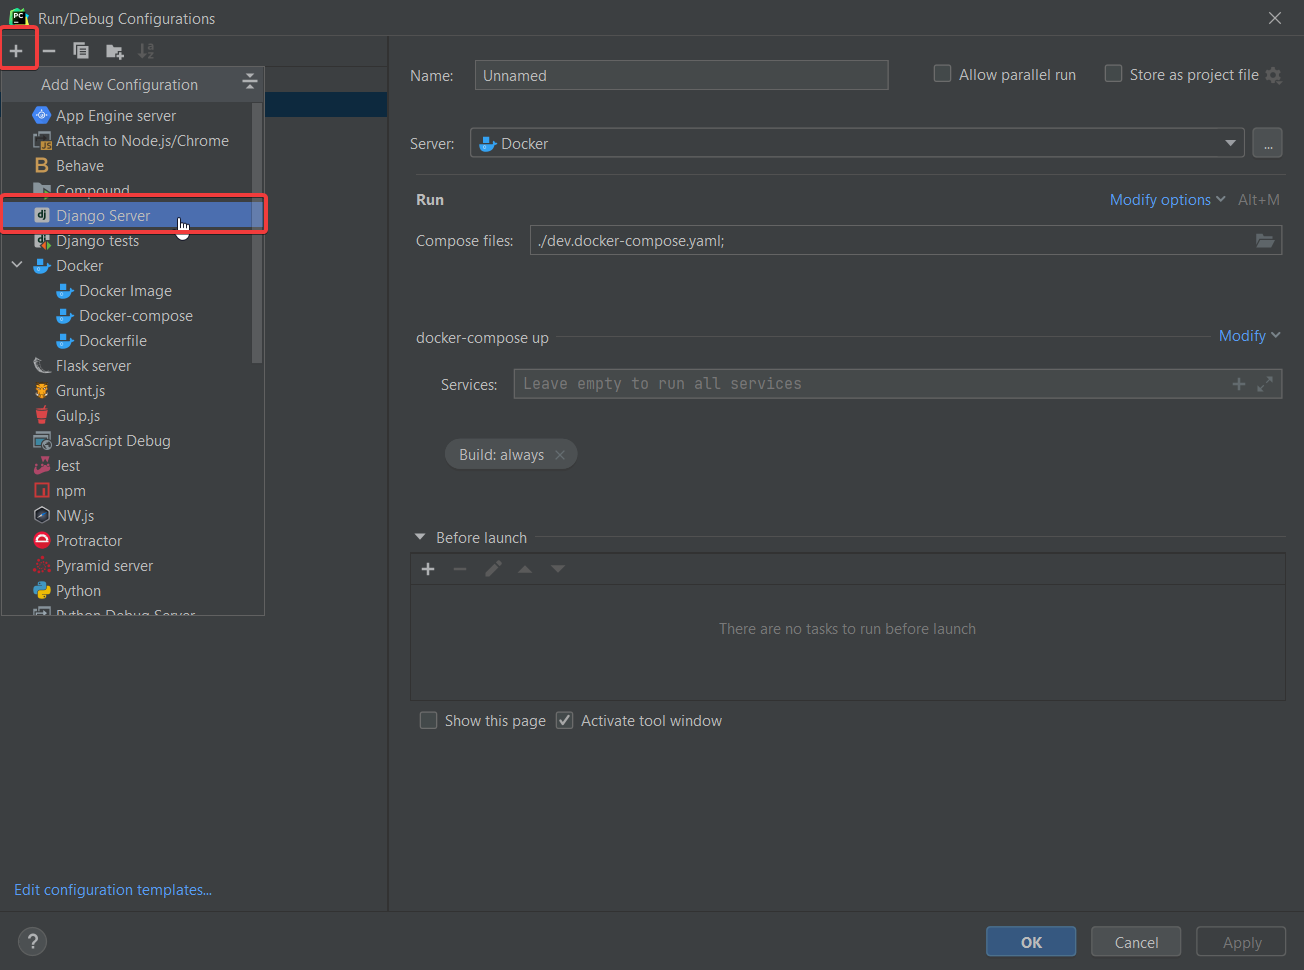Open Edit configuration templates link
Image resolution: width=1304 pixels, height=970 pixels.
click(x=113, y=890)
